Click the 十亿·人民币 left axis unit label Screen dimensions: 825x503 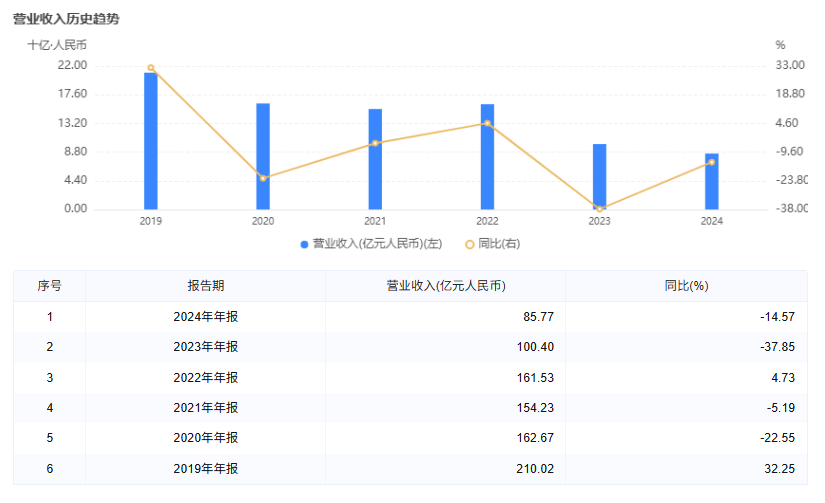click(57, 45)
